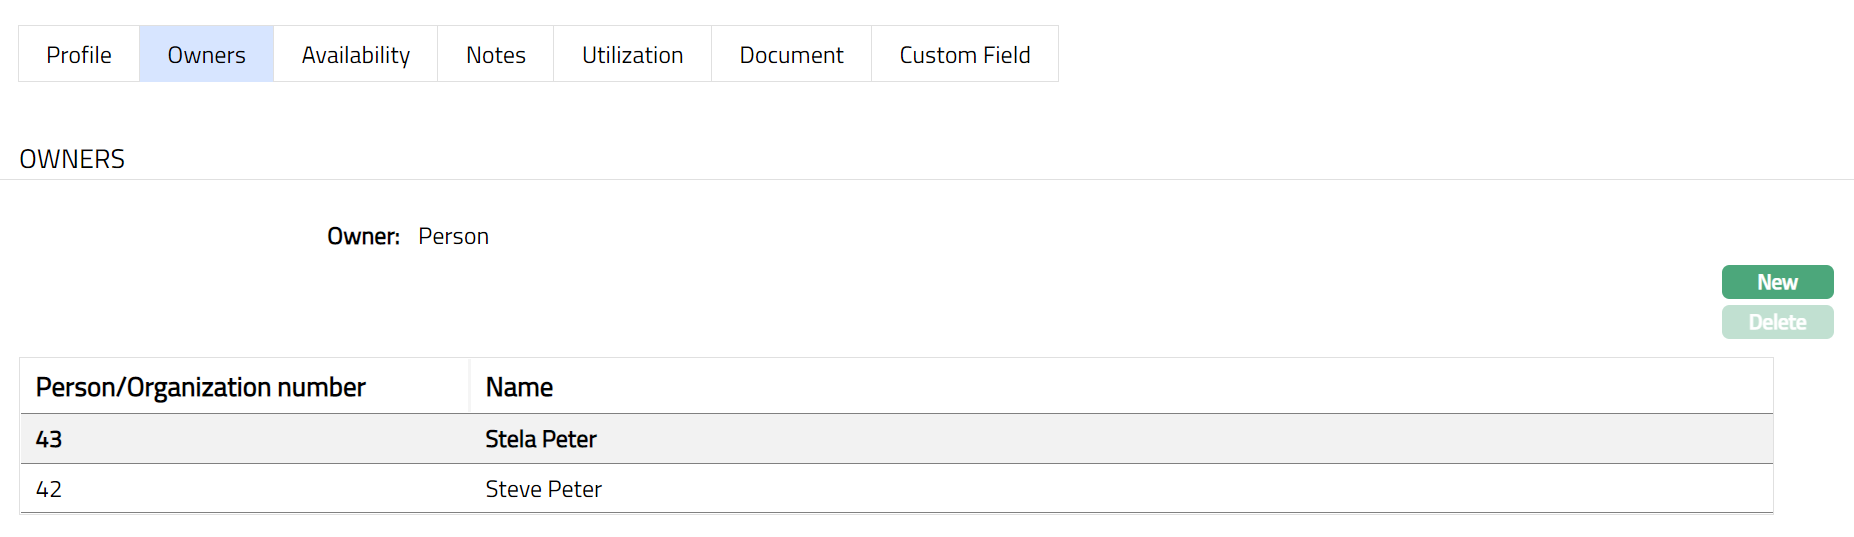This screenshot has height=537, width=1854.
Task: Go to the Notes tab
Action: pos(495,55)
